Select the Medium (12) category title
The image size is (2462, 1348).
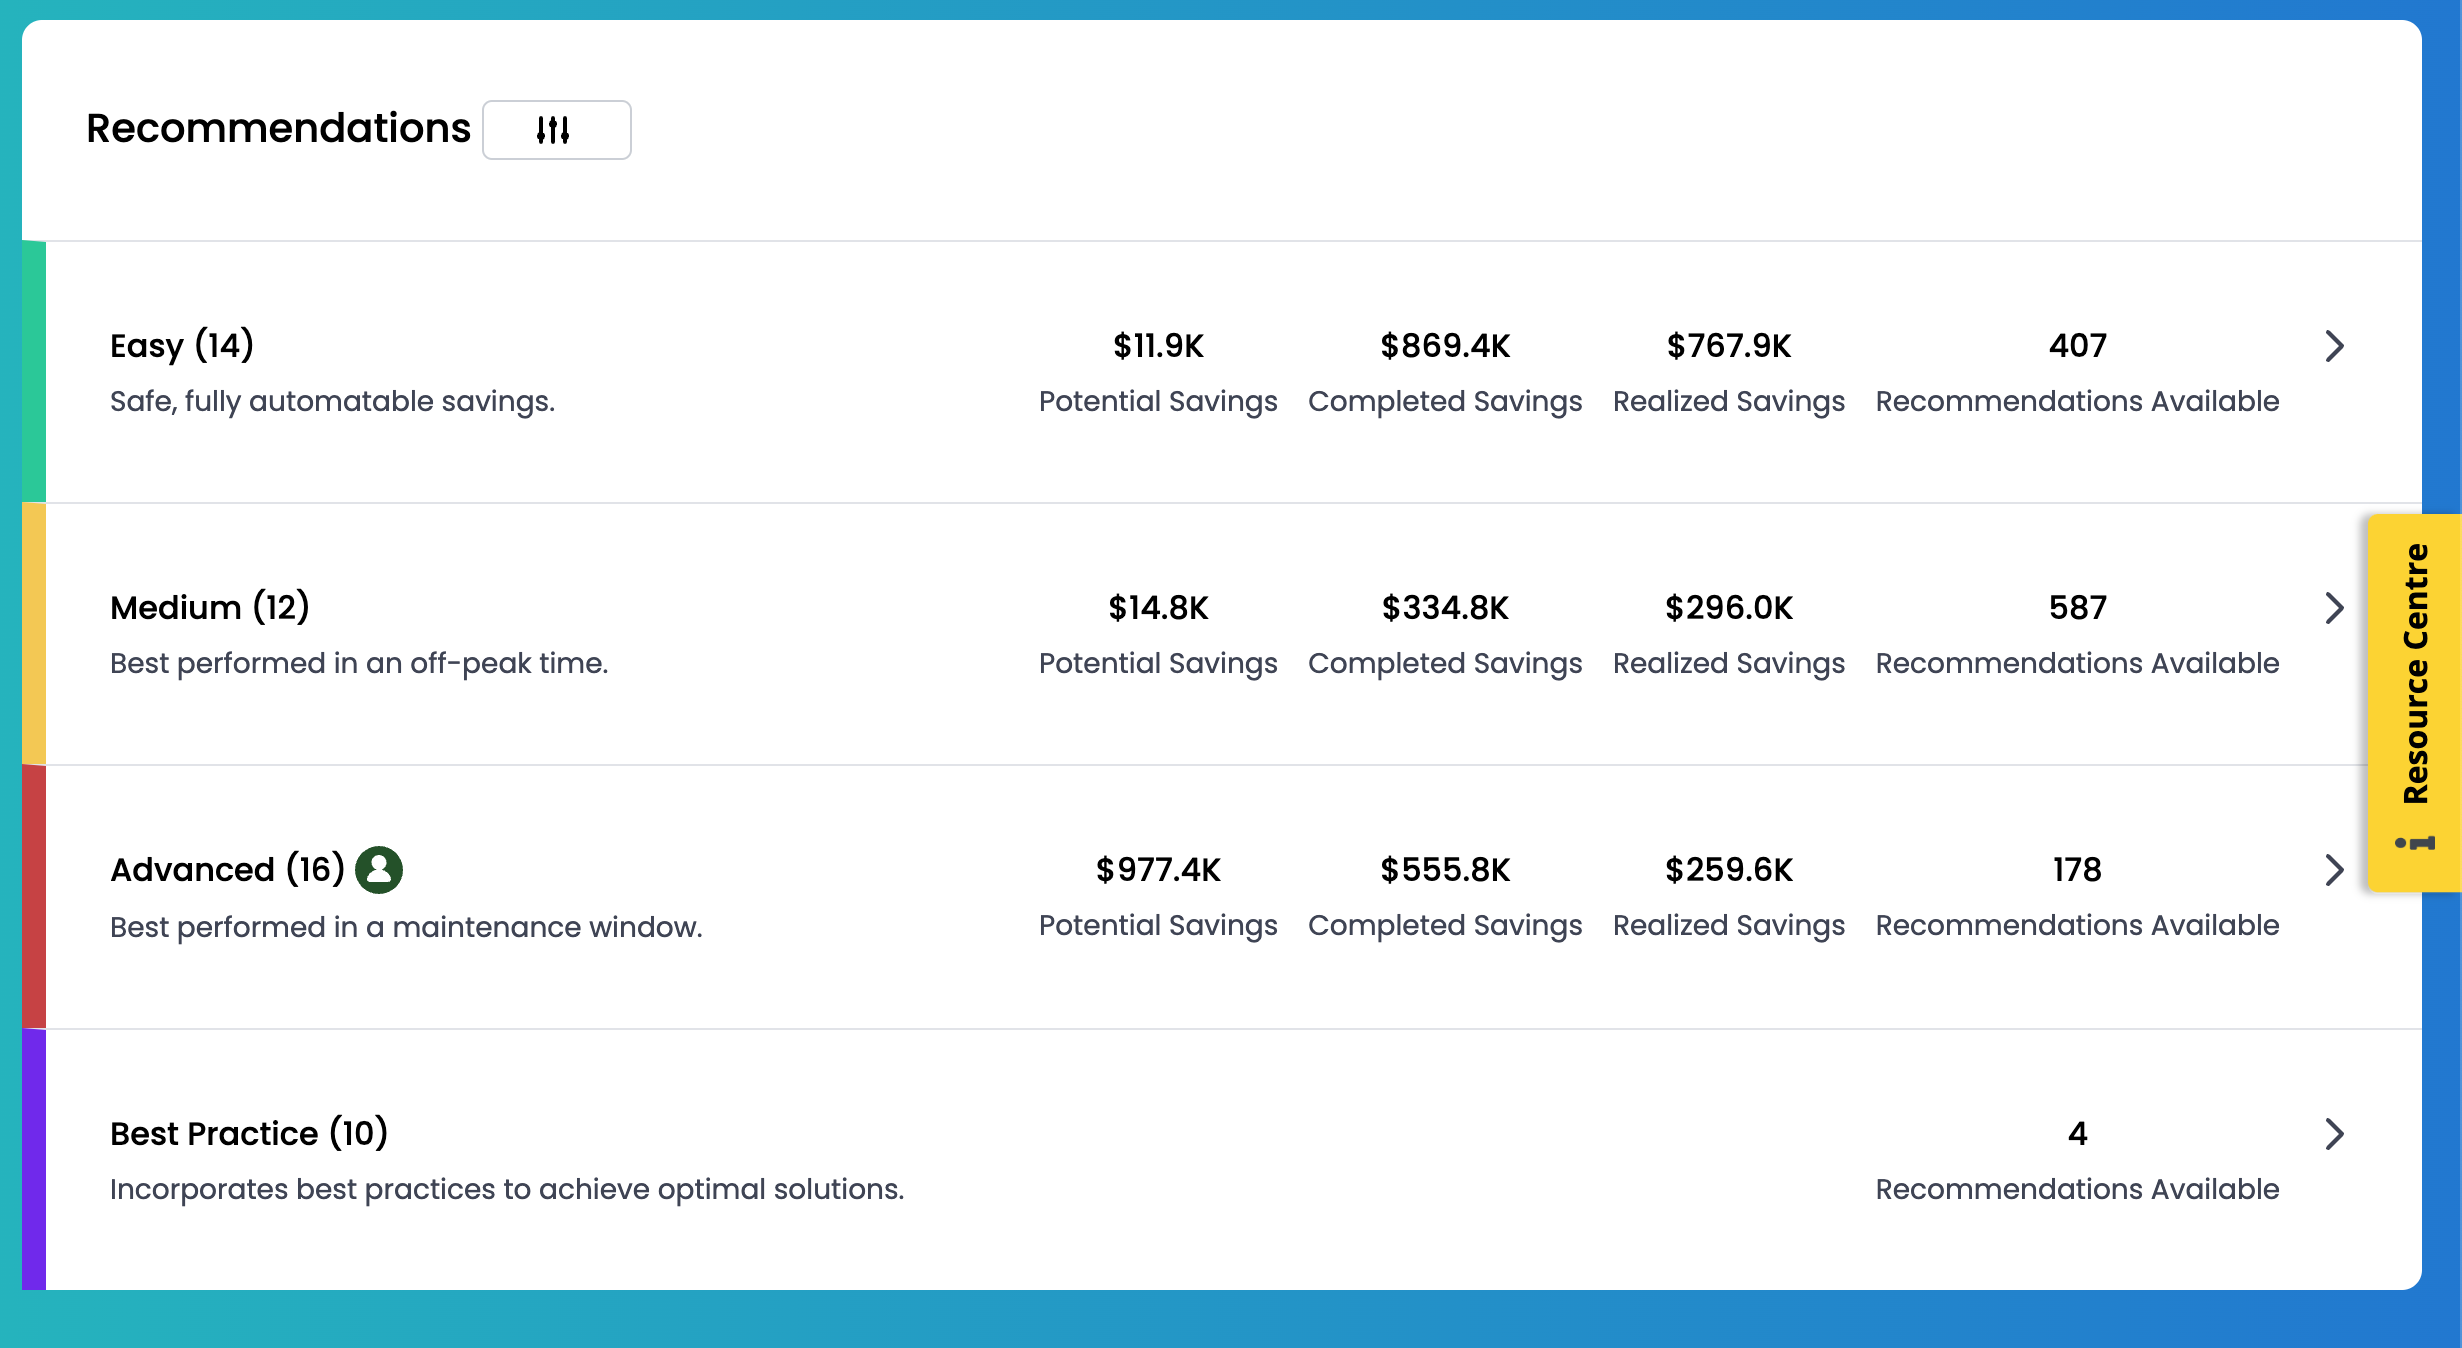210,607
